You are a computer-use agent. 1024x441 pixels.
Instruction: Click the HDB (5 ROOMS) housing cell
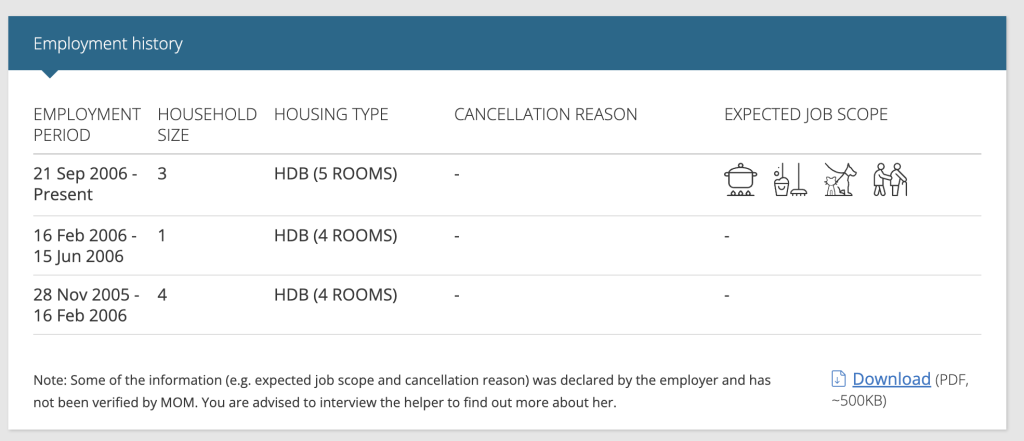coord(336,174)
